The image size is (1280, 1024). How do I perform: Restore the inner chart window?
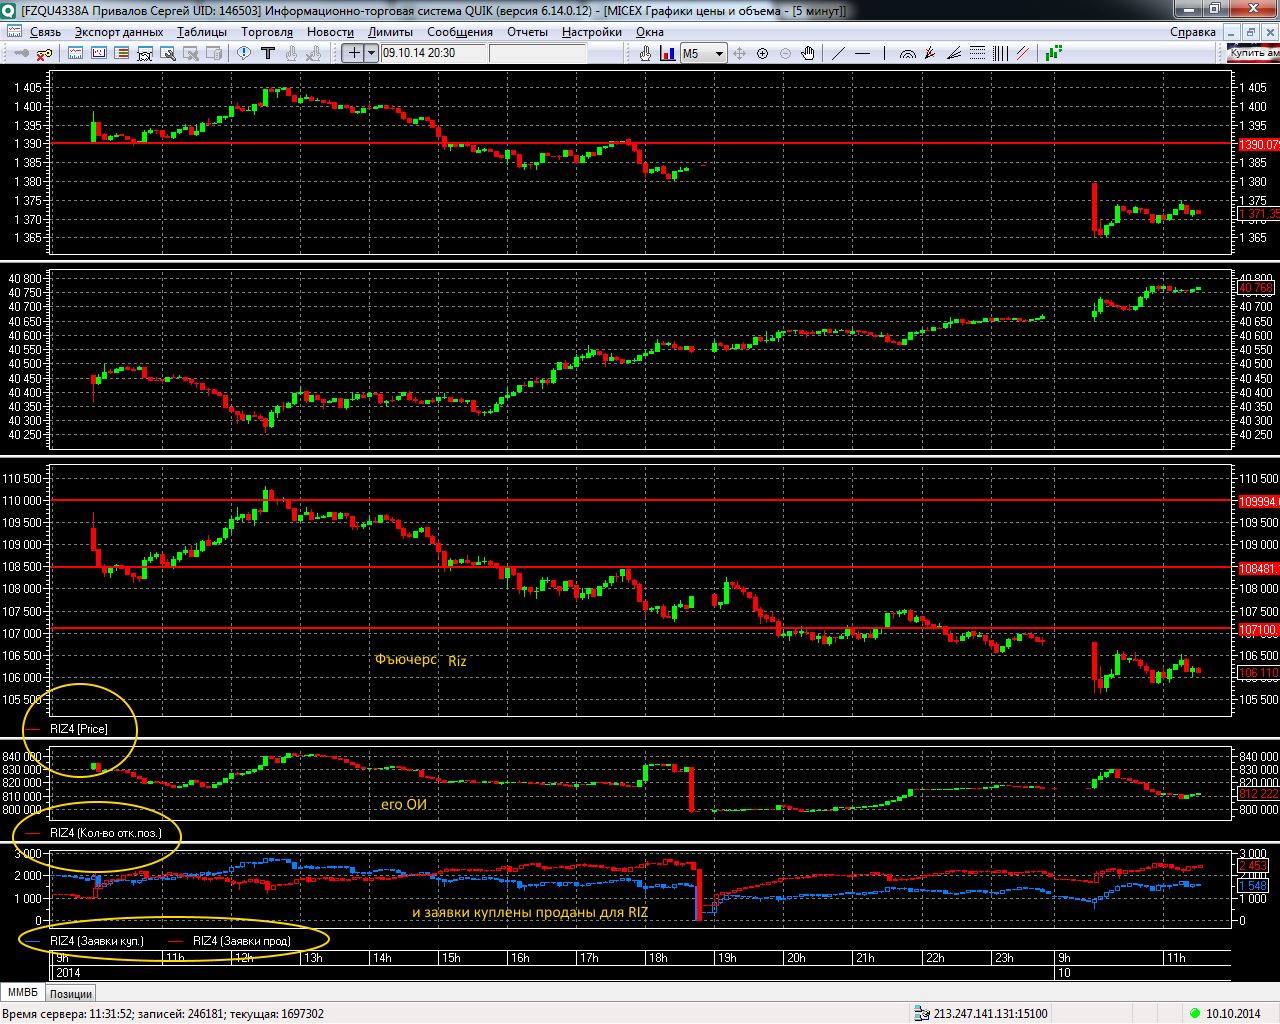point(1253,32)
